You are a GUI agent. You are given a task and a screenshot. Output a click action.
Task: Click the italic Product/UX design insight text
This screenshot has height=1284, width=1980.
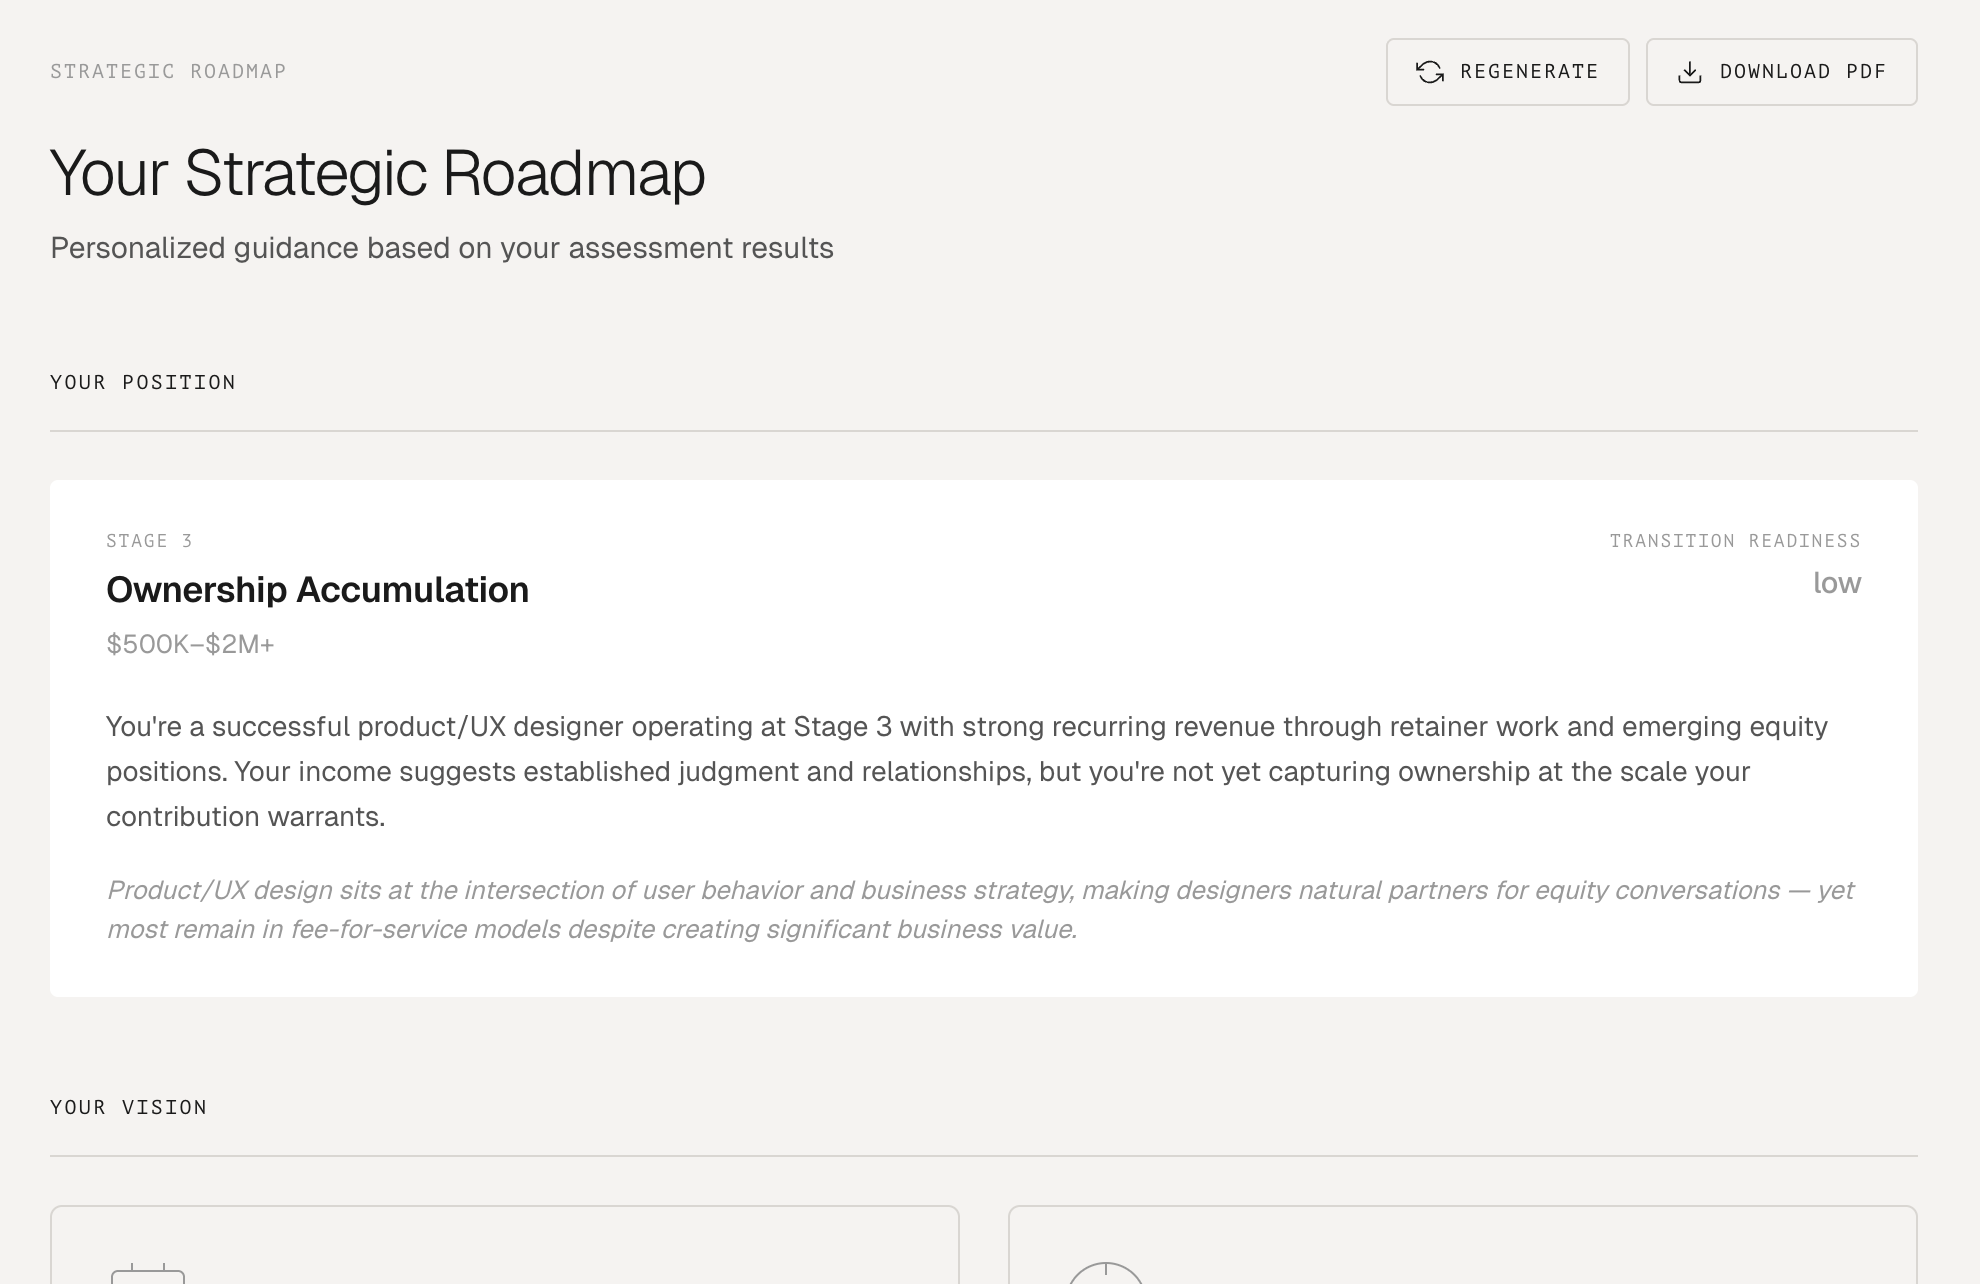pos(980,909)
